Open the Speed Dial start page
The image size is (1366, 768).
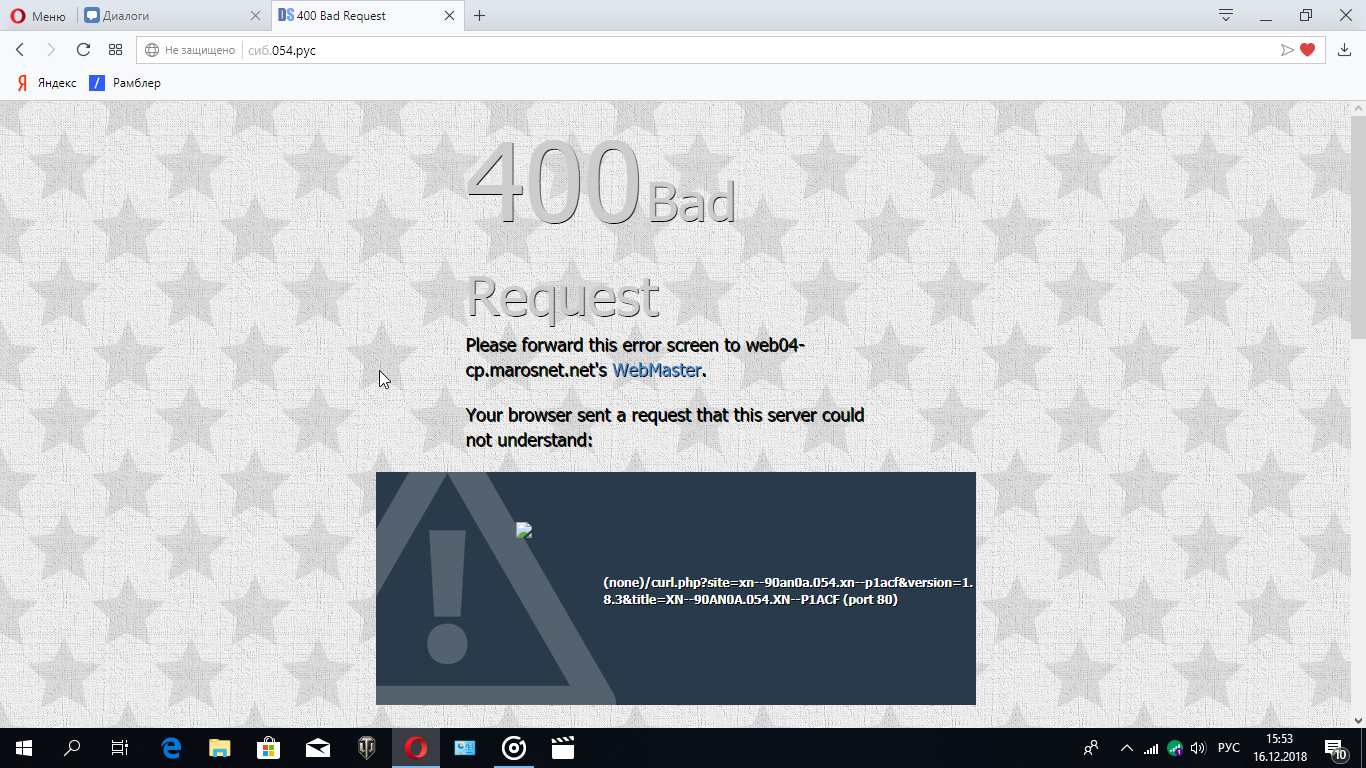coord(115,50)
